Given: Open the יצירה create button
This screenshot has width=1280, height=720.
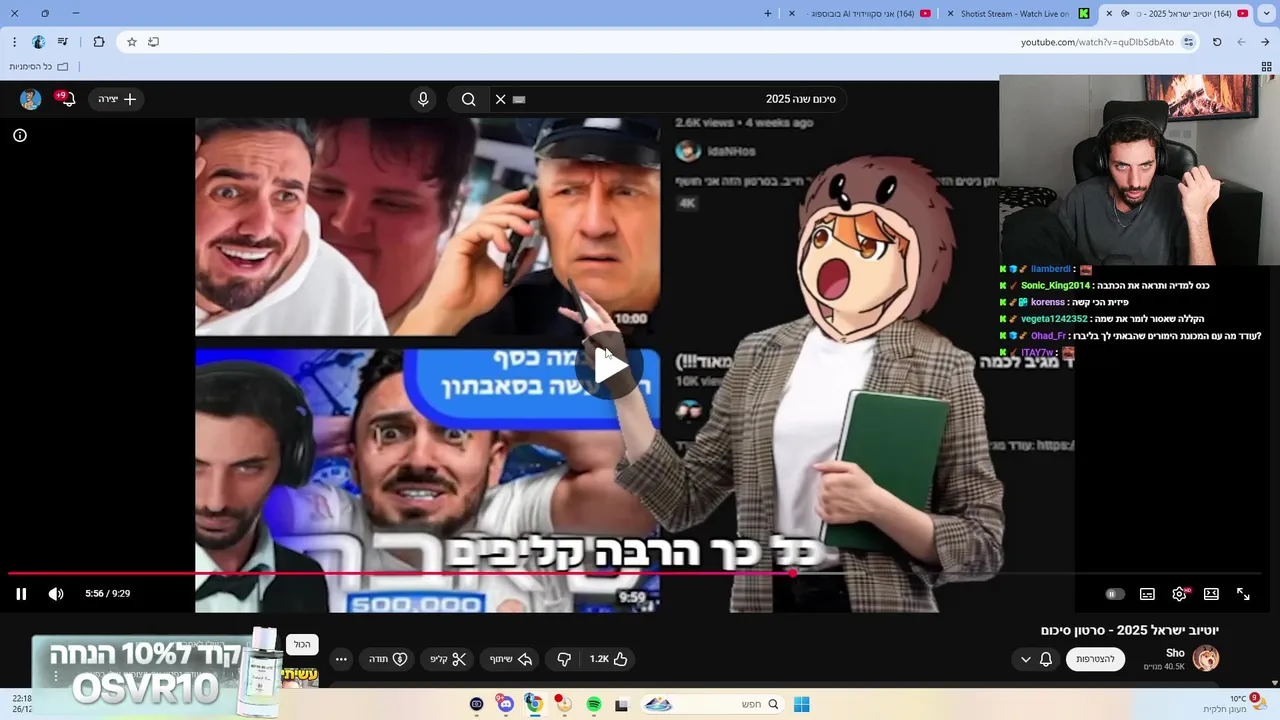Looking at the screenshot, I should pyautogui.click(x=117, y=99).
